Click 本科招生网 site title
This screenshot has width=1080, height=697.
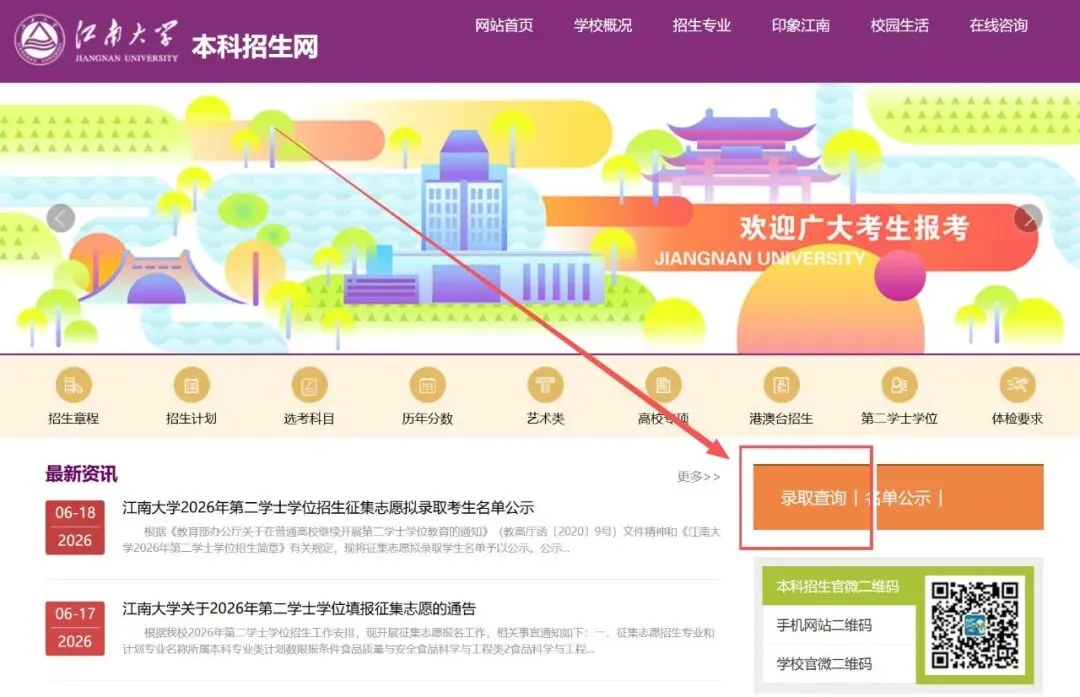255,47
